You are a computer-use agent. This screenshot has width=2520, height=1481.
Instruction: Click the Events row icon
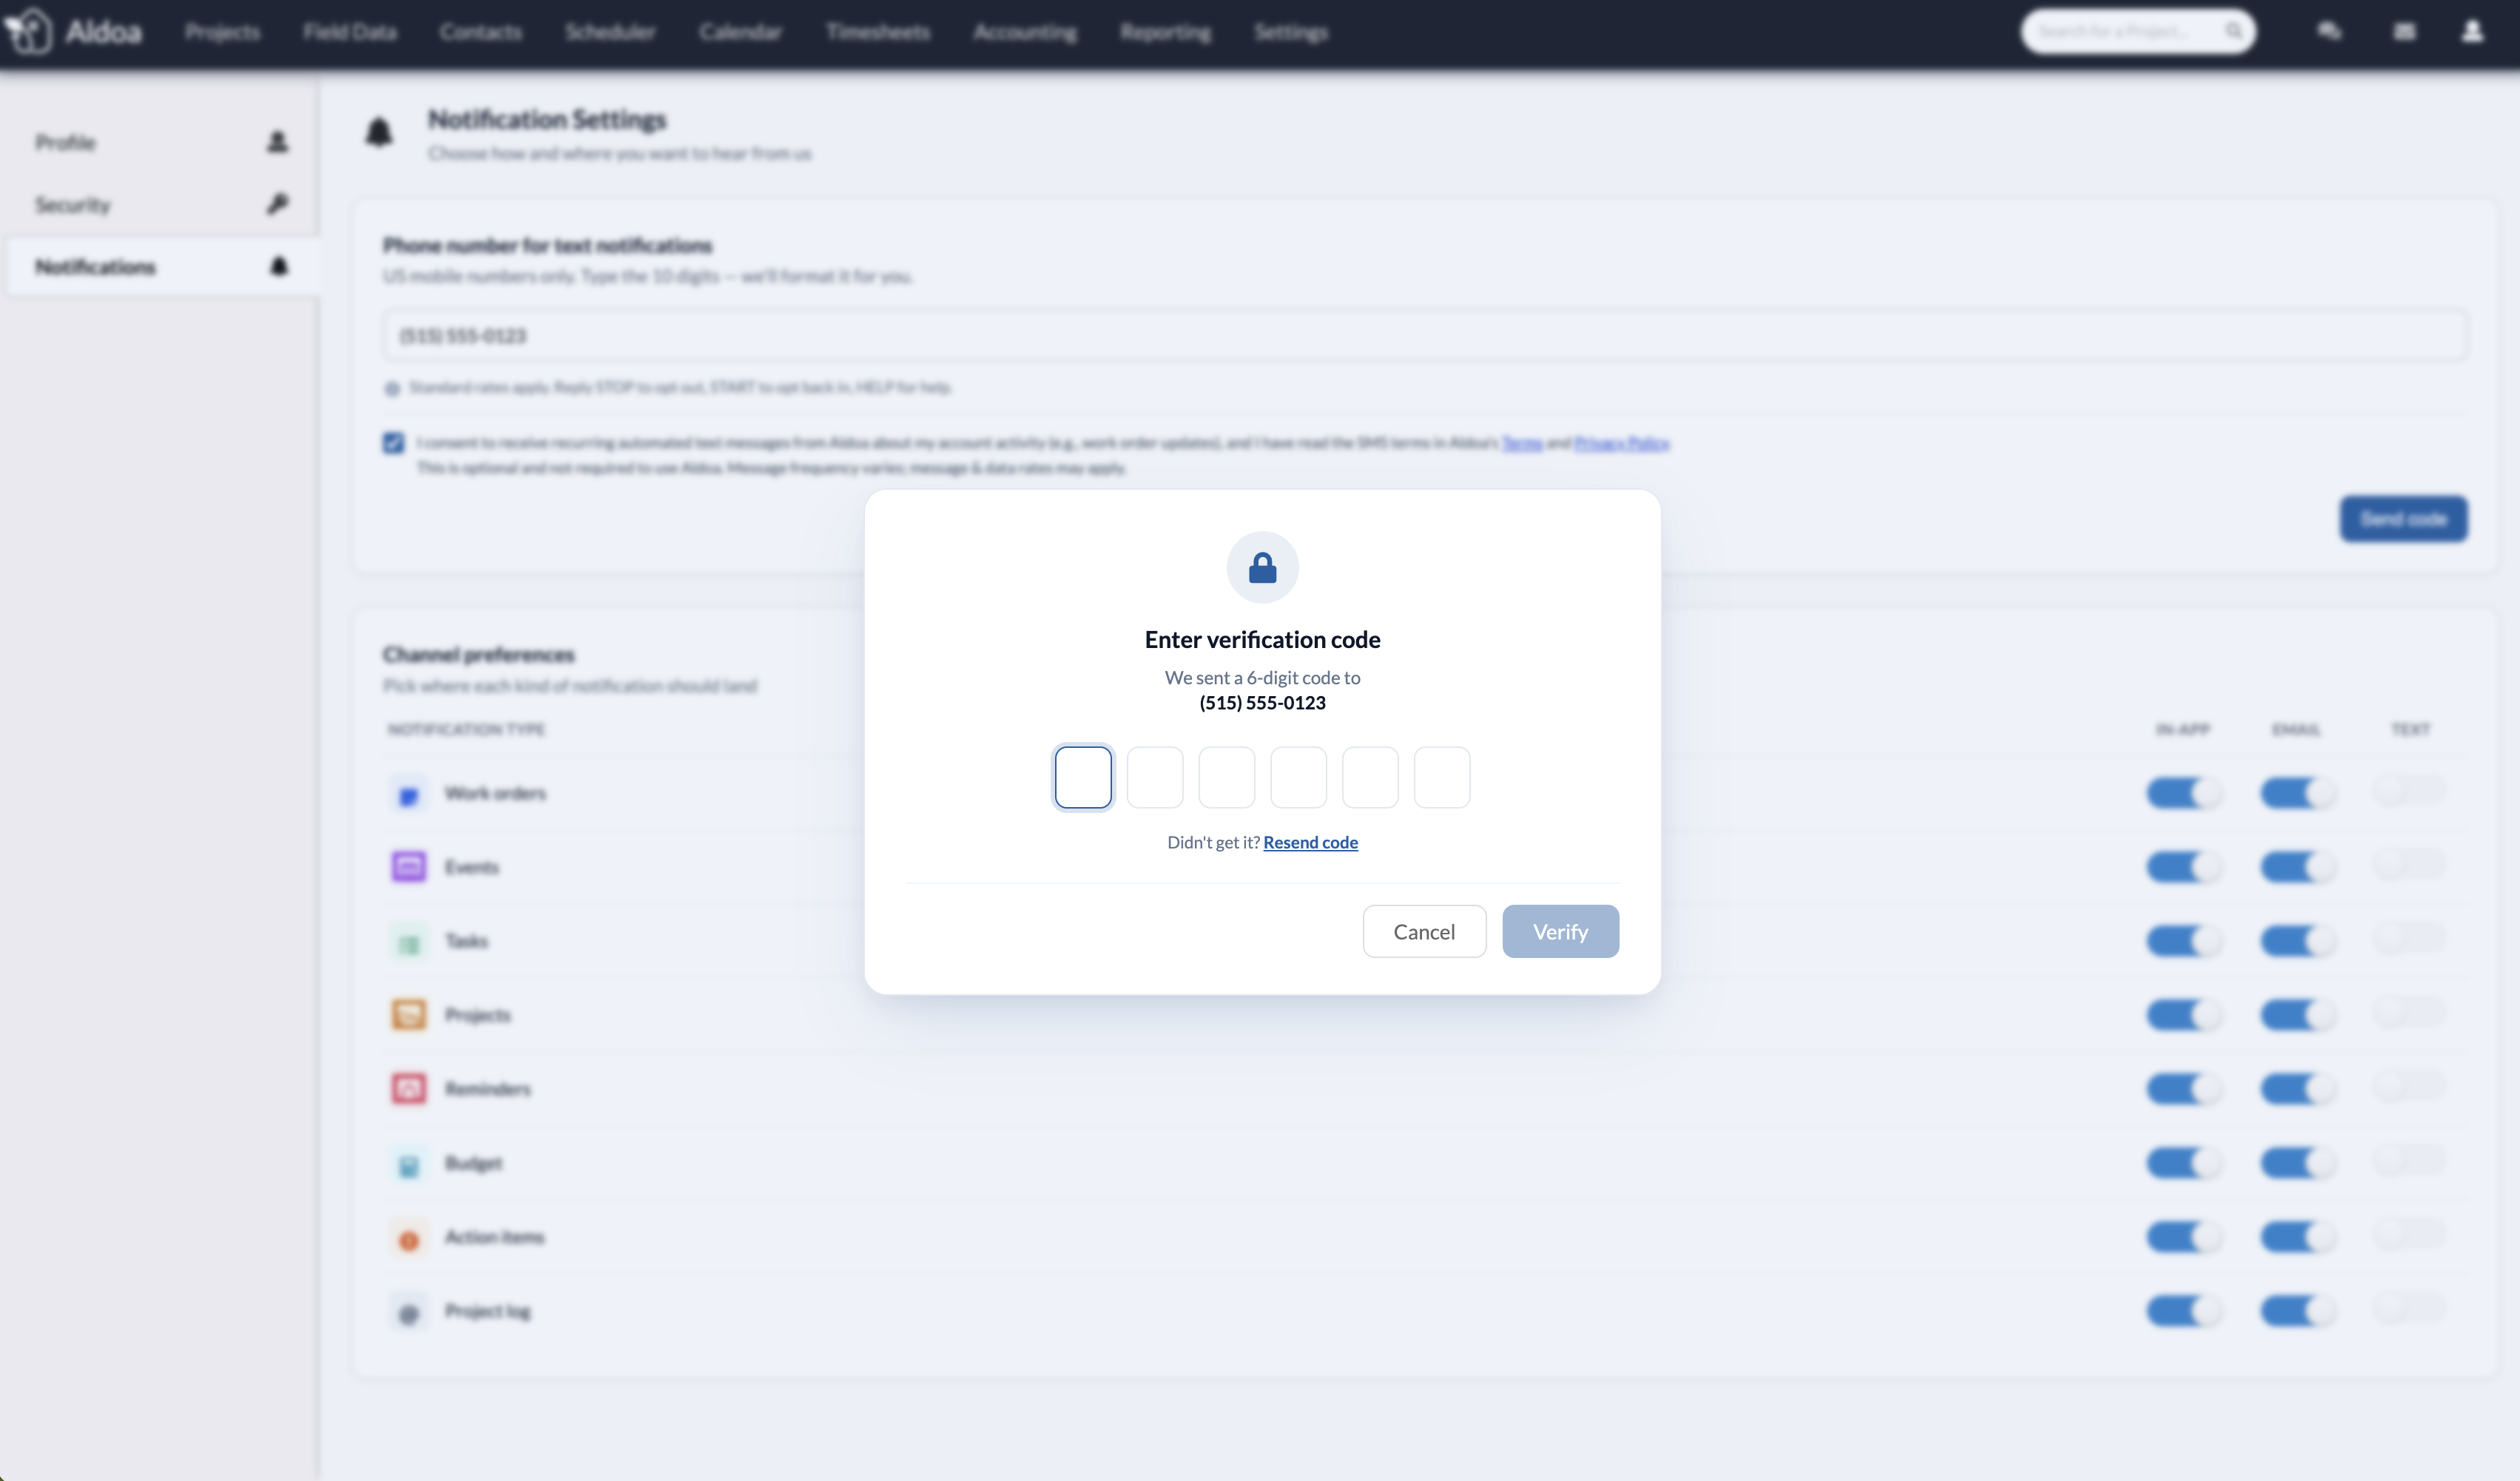408,866
